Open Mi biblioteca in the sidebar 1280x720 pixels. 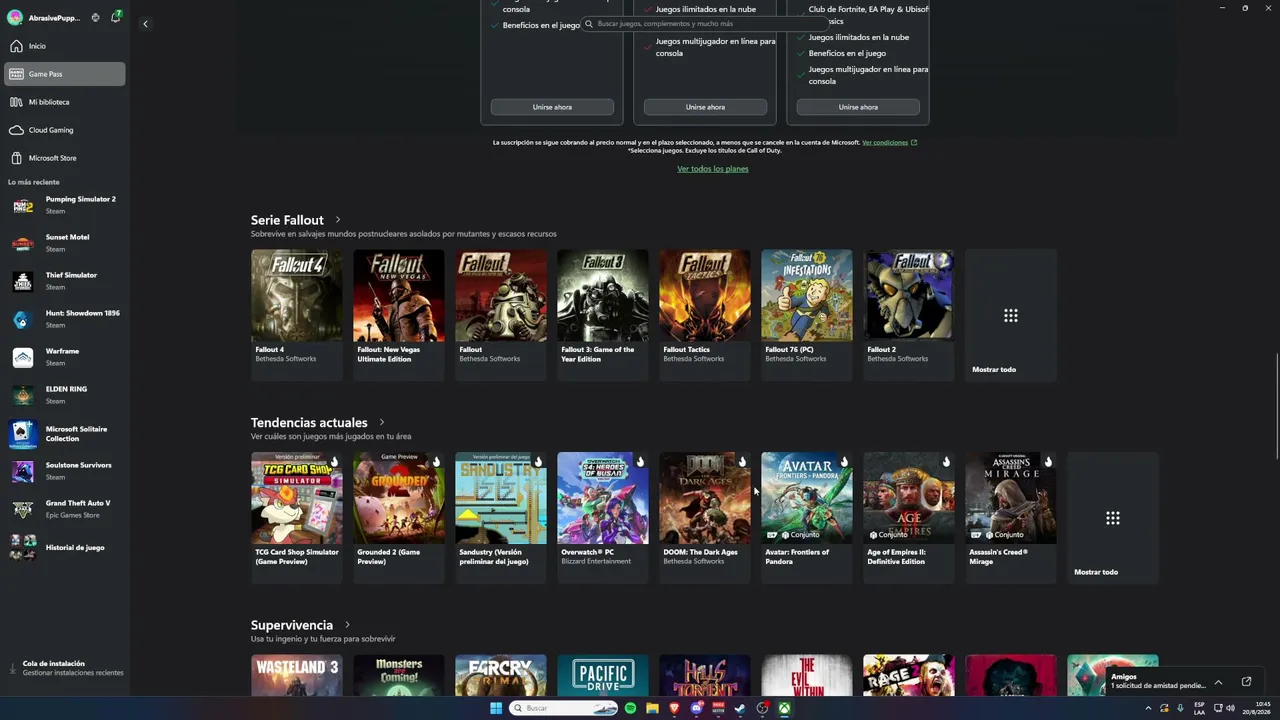pyautogui.click(x=65, y=102)
